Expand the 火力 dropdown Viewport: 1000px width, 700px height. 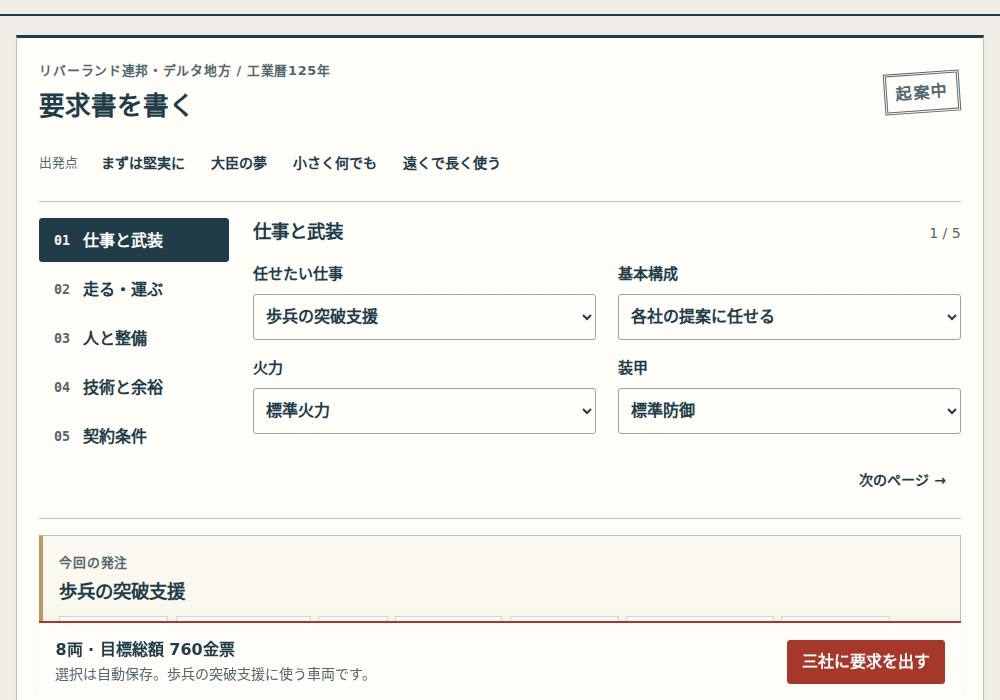tap(424, 411)
